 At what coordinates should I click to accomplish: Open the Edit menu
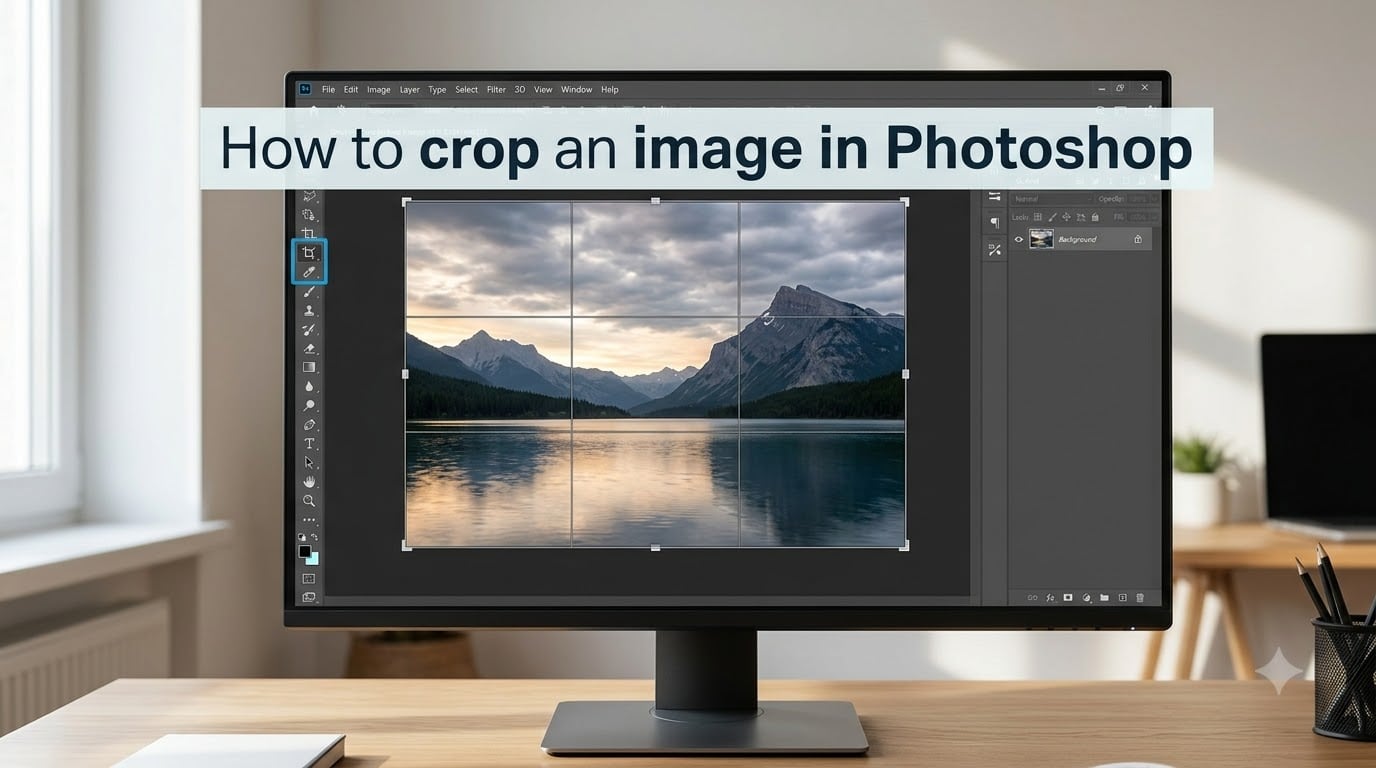(351, 90)
